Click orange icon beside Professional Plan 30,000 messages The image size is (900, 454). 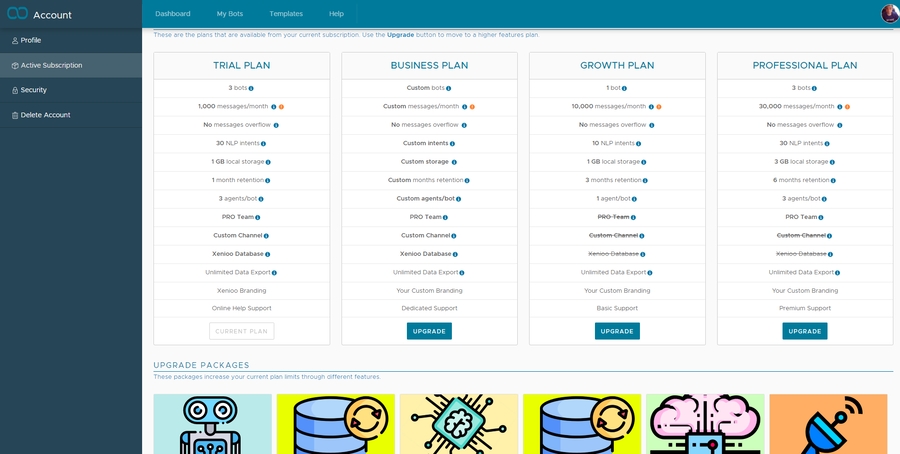[x=847, y=107]
